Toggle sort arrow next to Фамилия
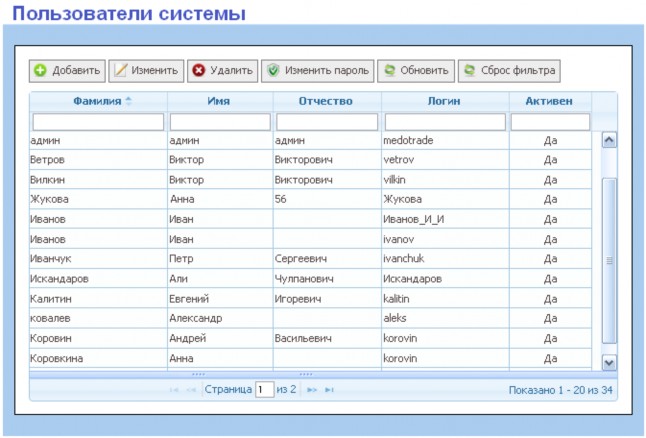This screenshot has width=646, height=438. pos(129,101)
